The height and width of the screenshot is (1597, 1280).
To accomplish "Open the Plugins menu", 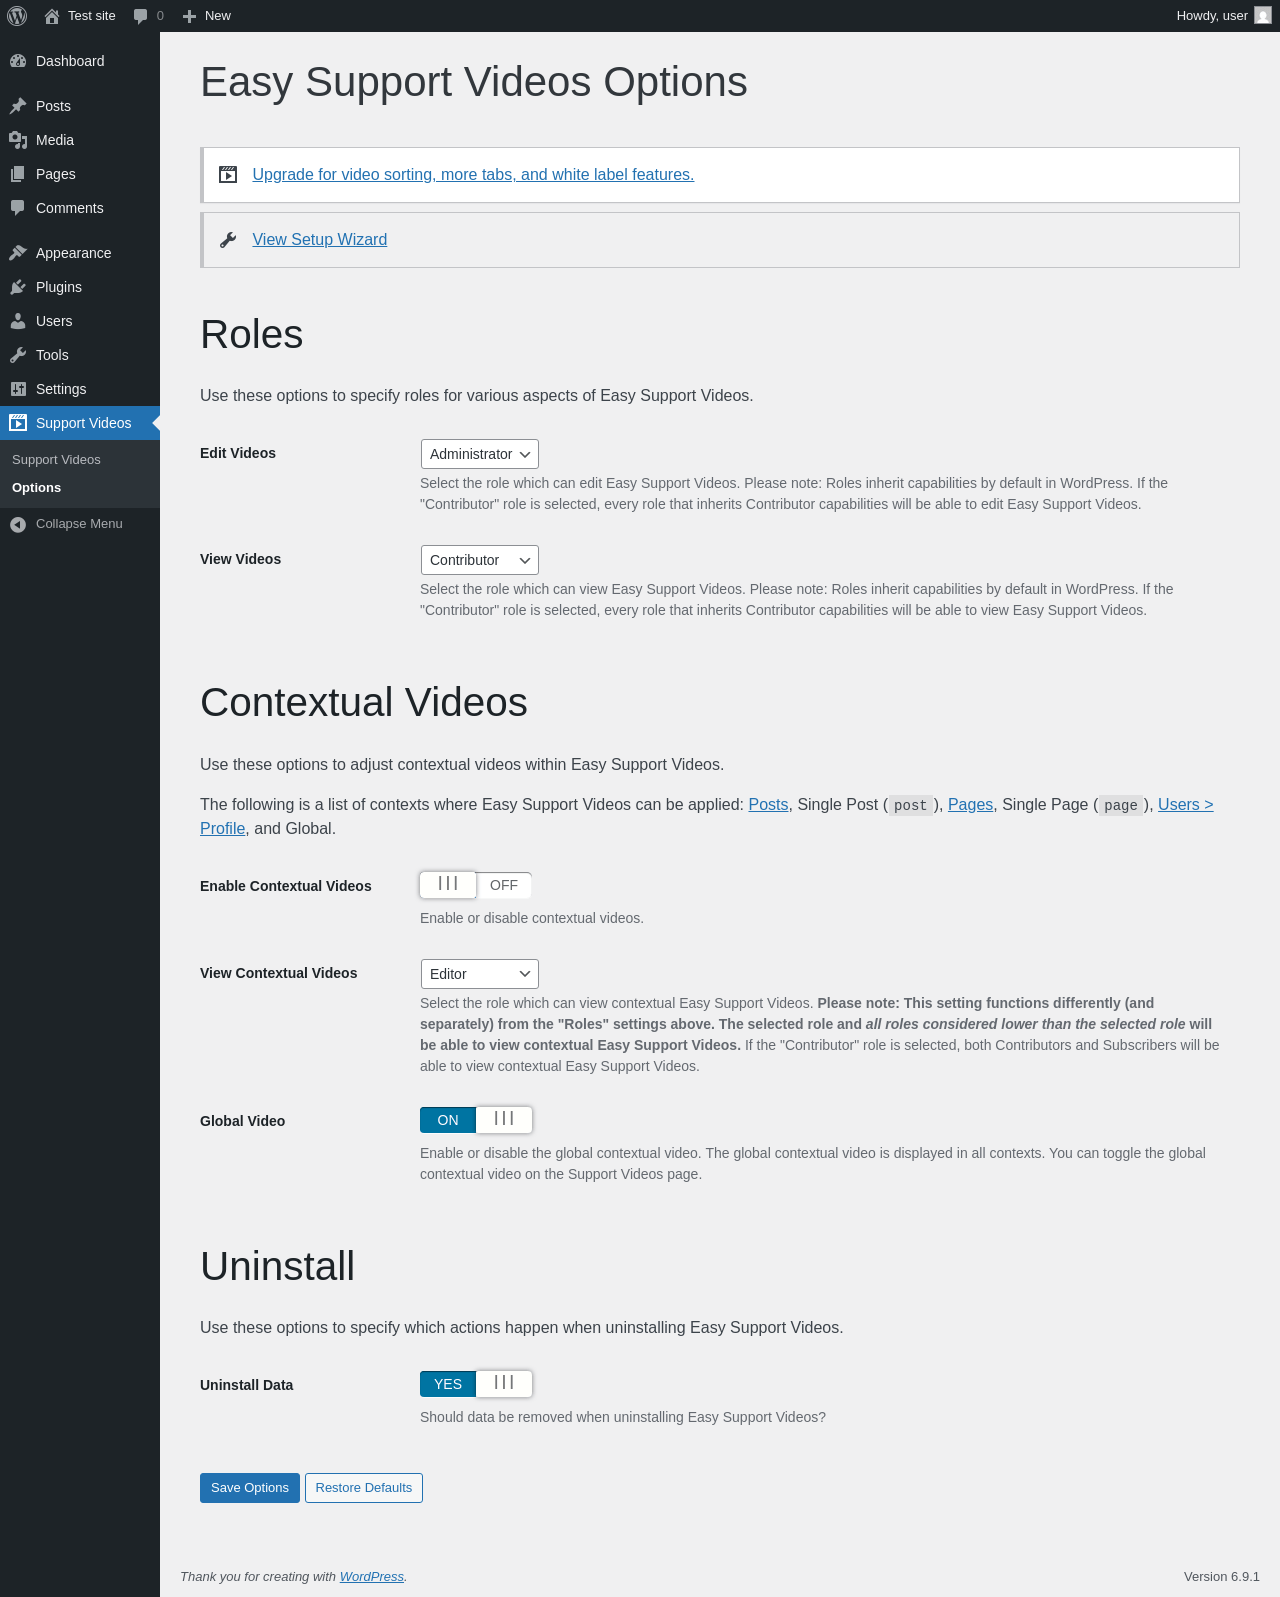I will [80, 287].
